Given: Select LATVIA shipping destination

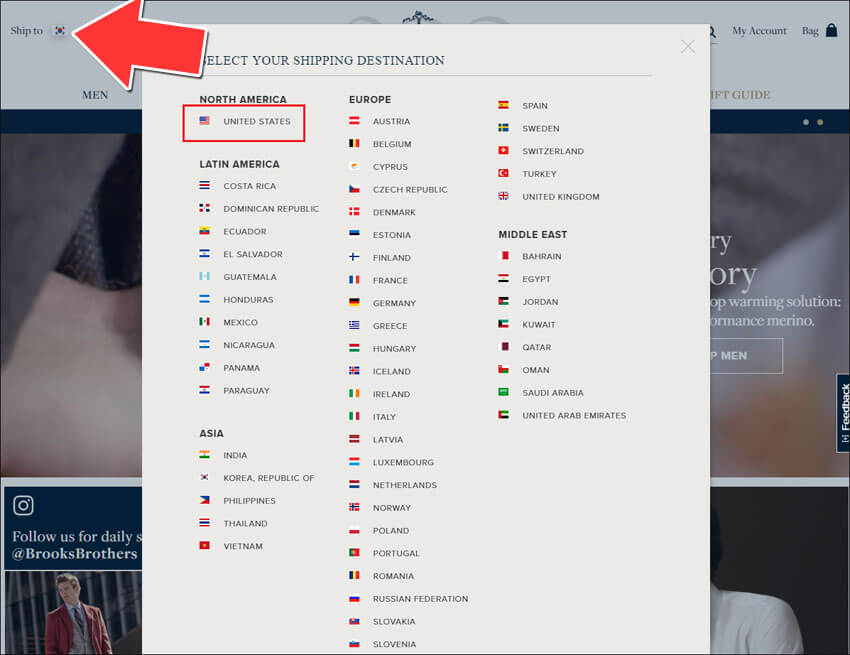Looking at the screenshot, I should point(388,440).
